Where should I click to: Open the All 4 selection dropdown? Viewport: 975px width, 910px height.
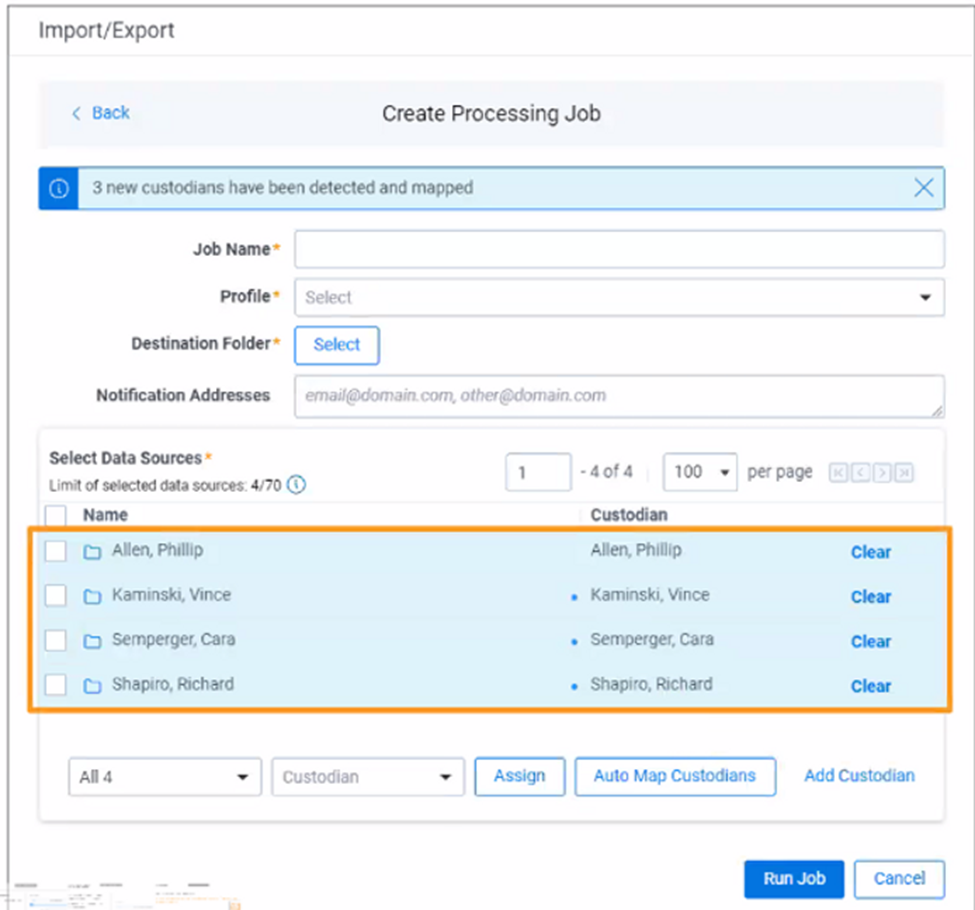[x=164, y=777]
